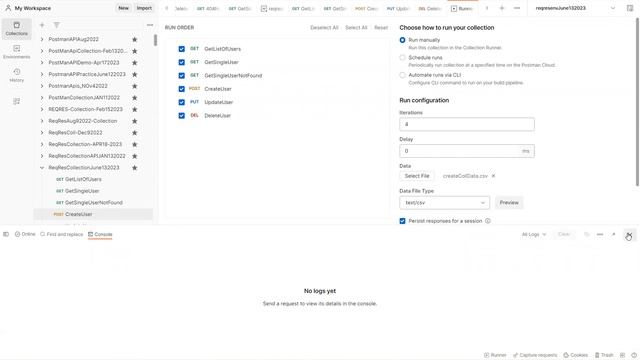Select Automate runs via CLI option

402,75
